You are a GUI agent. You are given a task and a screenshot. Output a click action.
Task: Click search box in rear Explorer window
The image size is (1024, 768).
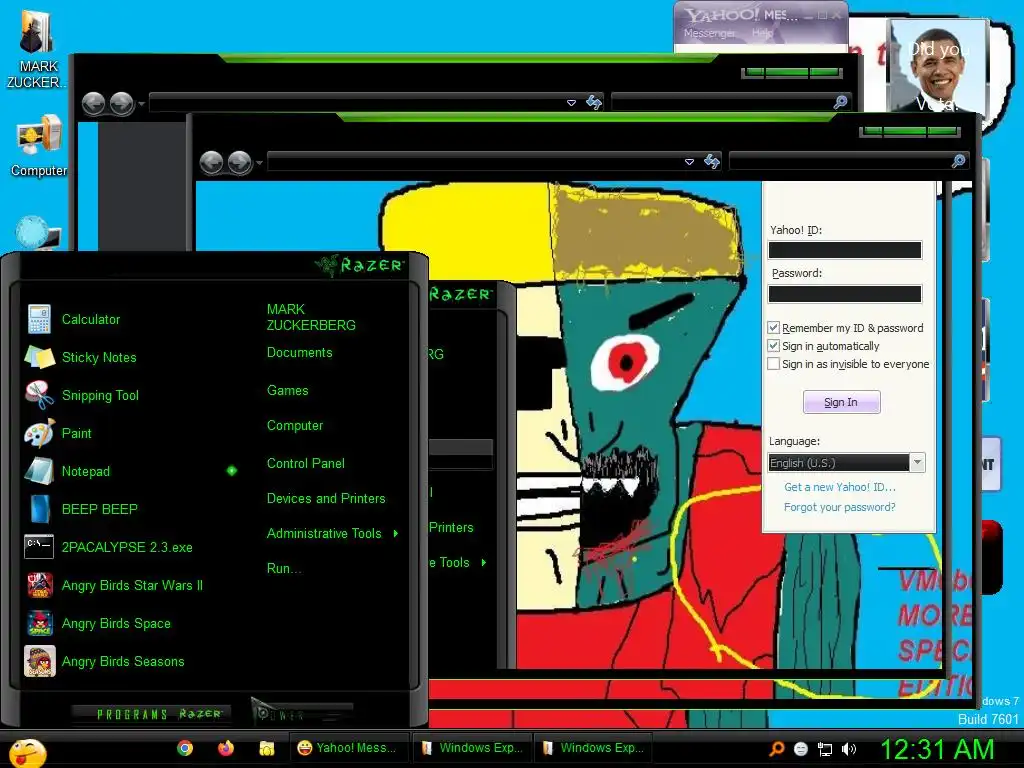pos(730,103)
